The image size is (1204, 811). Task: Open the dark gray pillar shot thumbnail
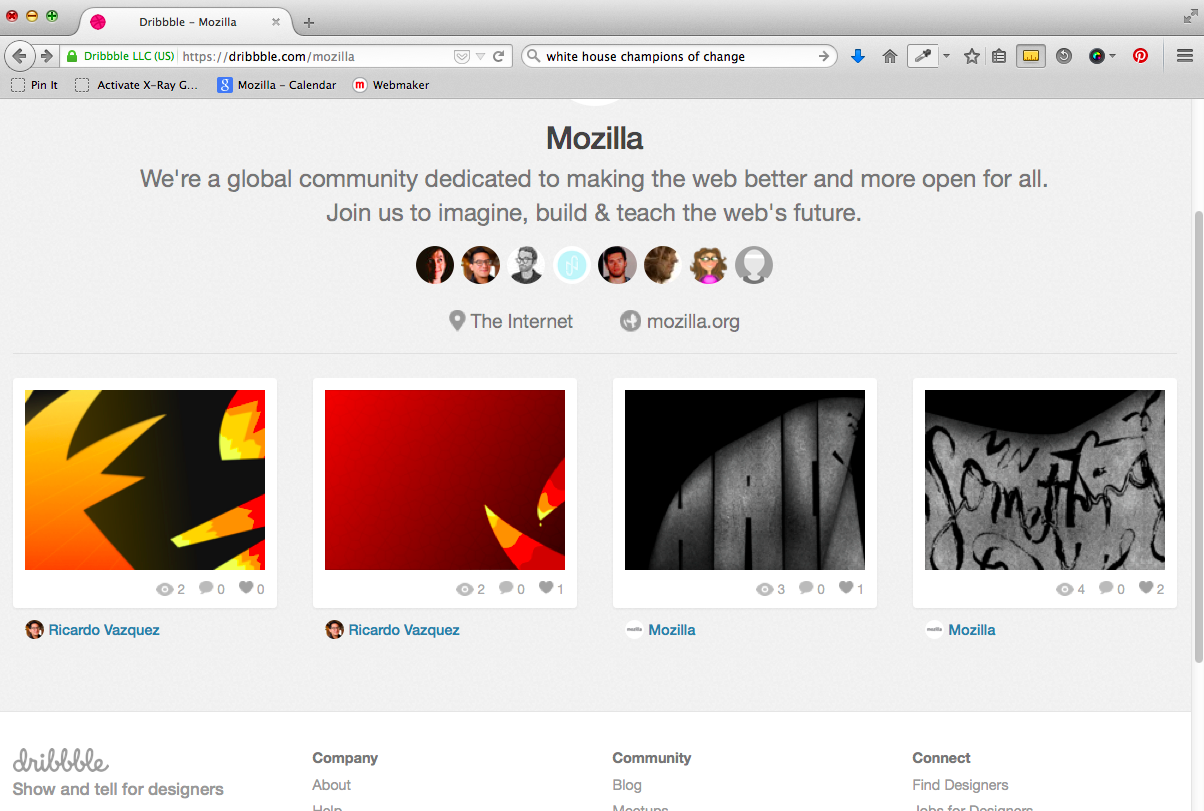(x=745, y=480)
